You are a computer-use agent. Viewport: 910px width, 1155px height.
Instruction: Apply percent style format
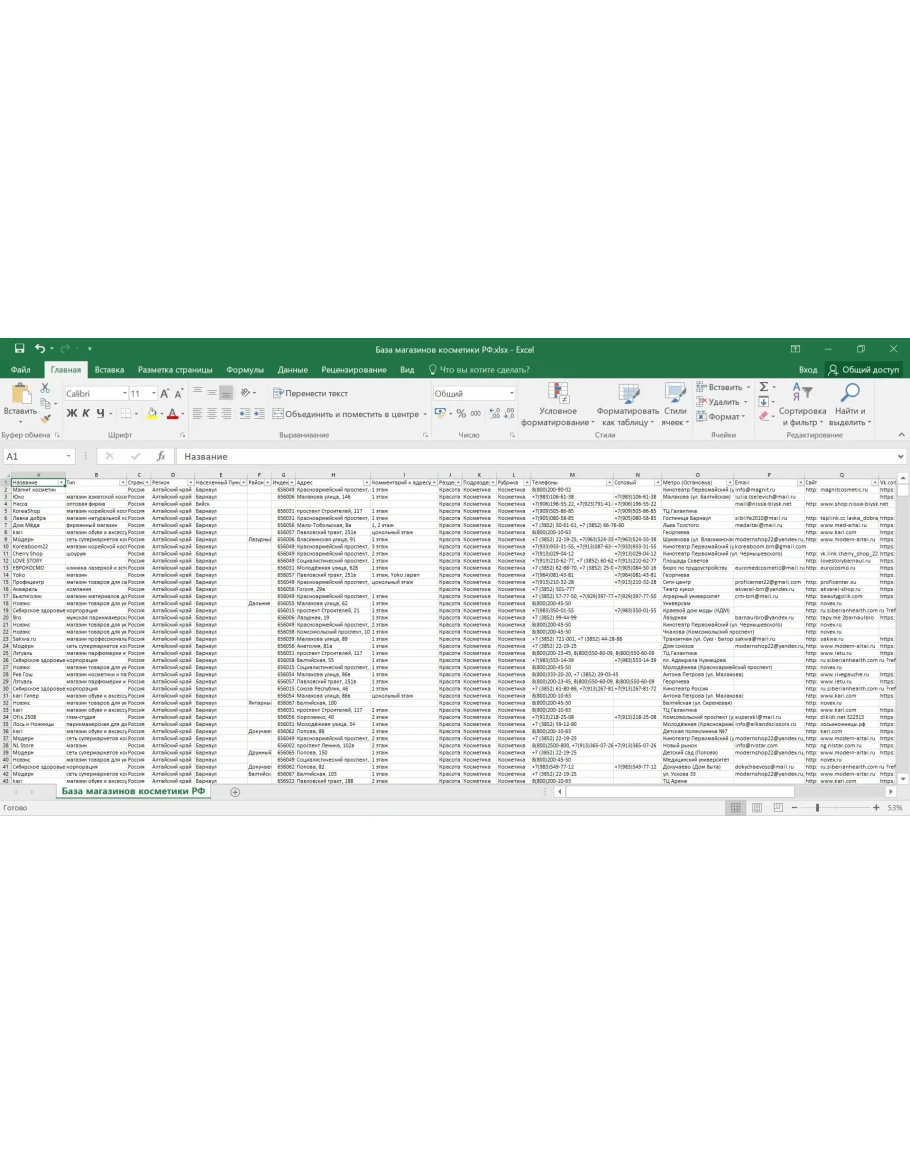461,414
